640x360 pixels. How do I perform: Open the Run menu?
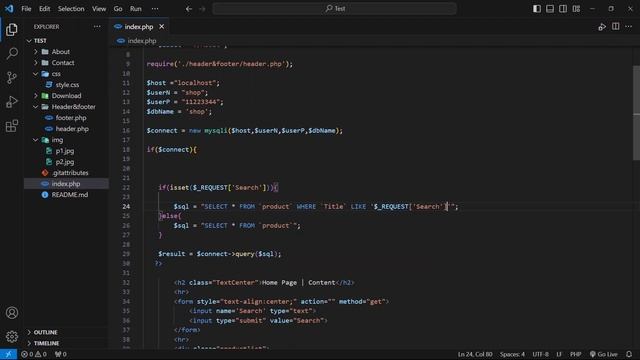(x=136, y=9)
